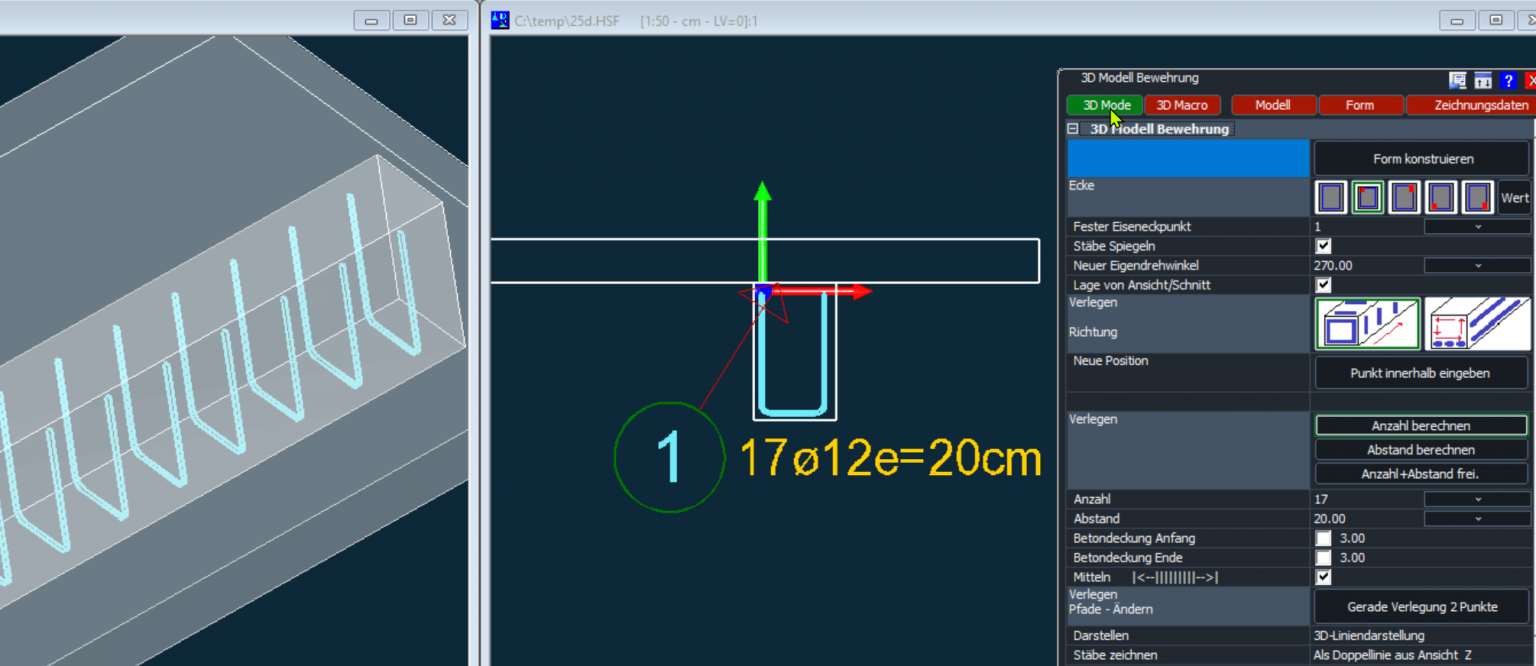Enable the Betondeckung Anfang checkbox
This screenshot has height=666, width=1536.
tap(1324, 539)
